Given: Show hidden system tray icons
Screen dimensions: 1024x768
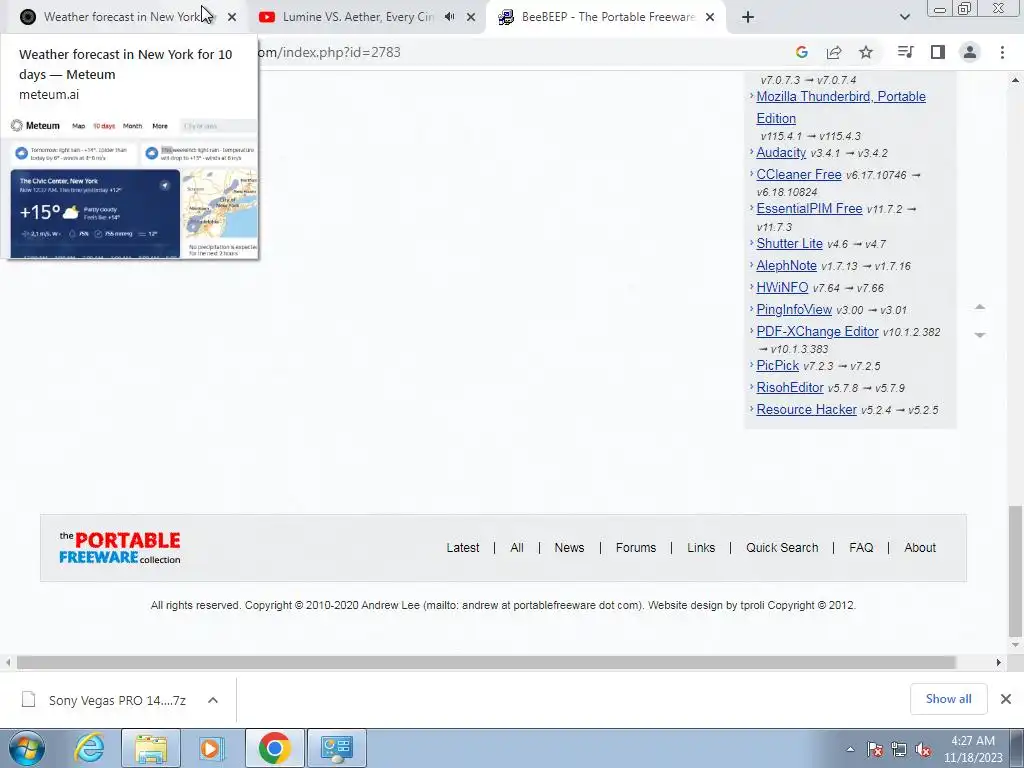Looking at the screenshot, I should coord(850,749).
